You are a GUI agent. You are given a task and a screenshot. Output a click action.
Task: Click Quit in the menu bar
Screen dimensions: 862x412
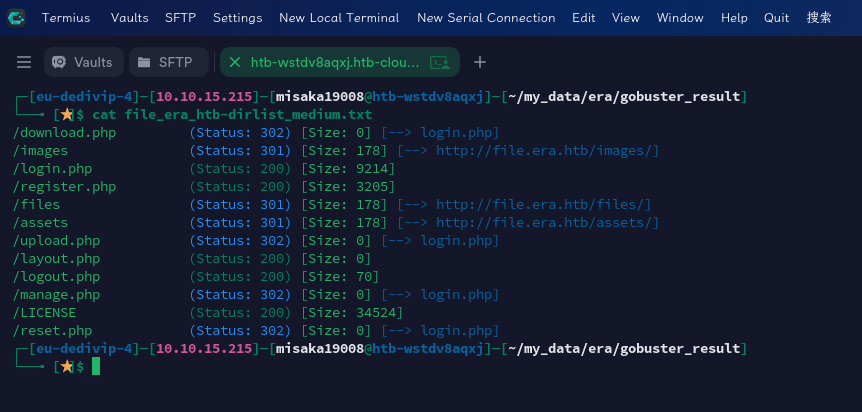tap(776, 18)
